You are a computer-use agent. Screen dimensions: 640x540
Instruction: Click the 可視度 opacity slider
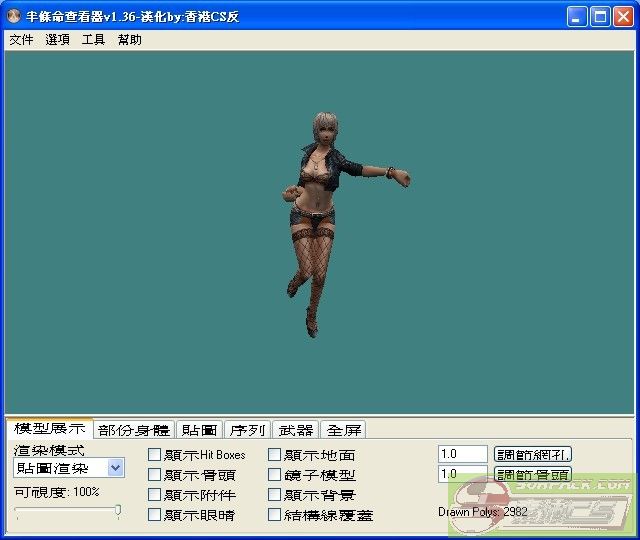tap(68, 511)
